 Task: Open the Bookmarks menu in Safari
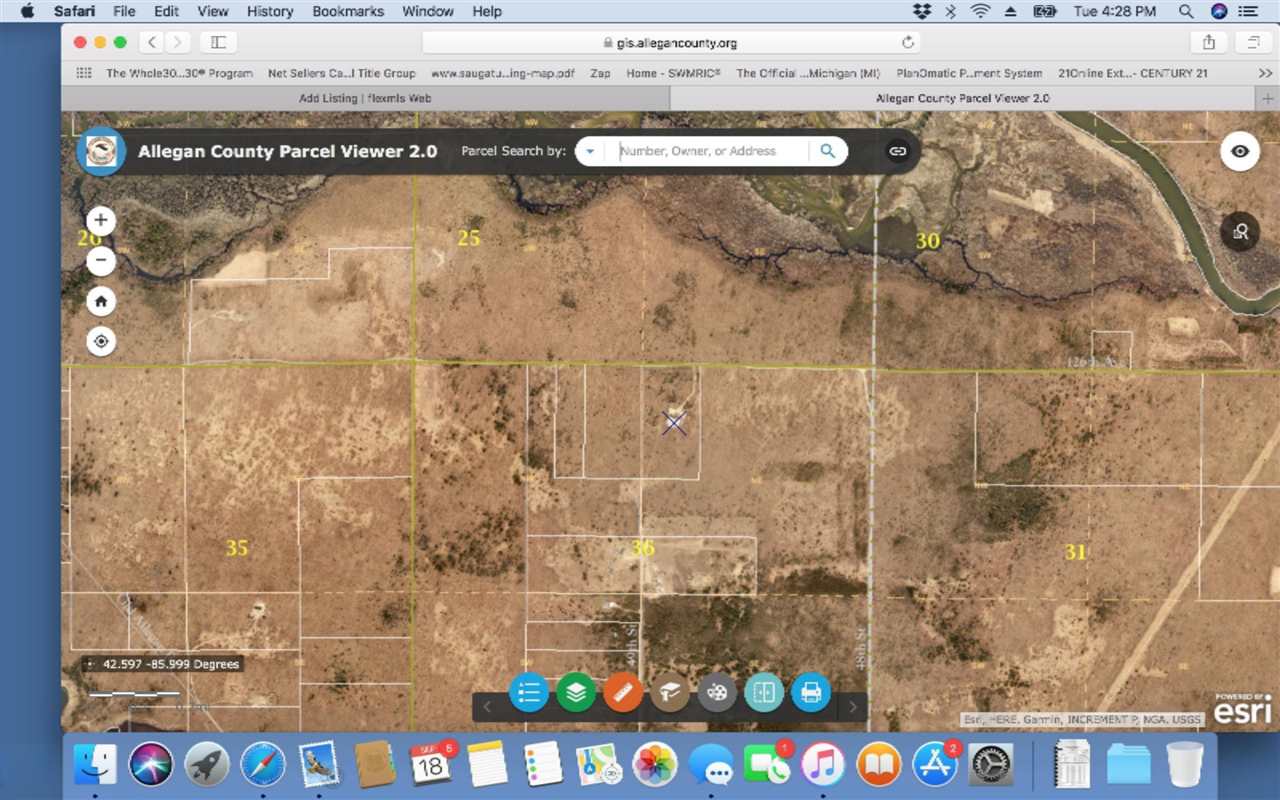coord(346,11)
